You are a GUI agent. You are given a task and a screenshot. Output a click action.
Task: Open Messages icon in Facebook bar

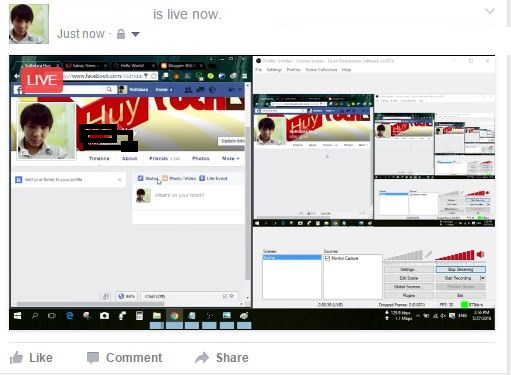[200, 90]
